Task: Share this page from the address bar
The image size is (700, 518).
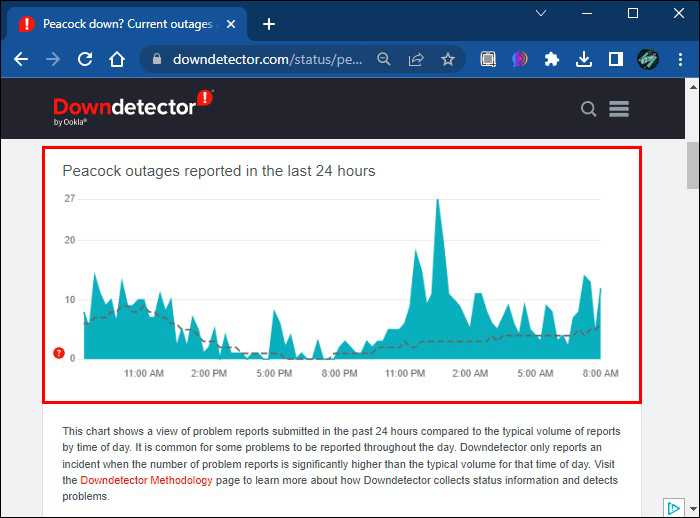Action: pyautogui.click(x=416, y=59)
